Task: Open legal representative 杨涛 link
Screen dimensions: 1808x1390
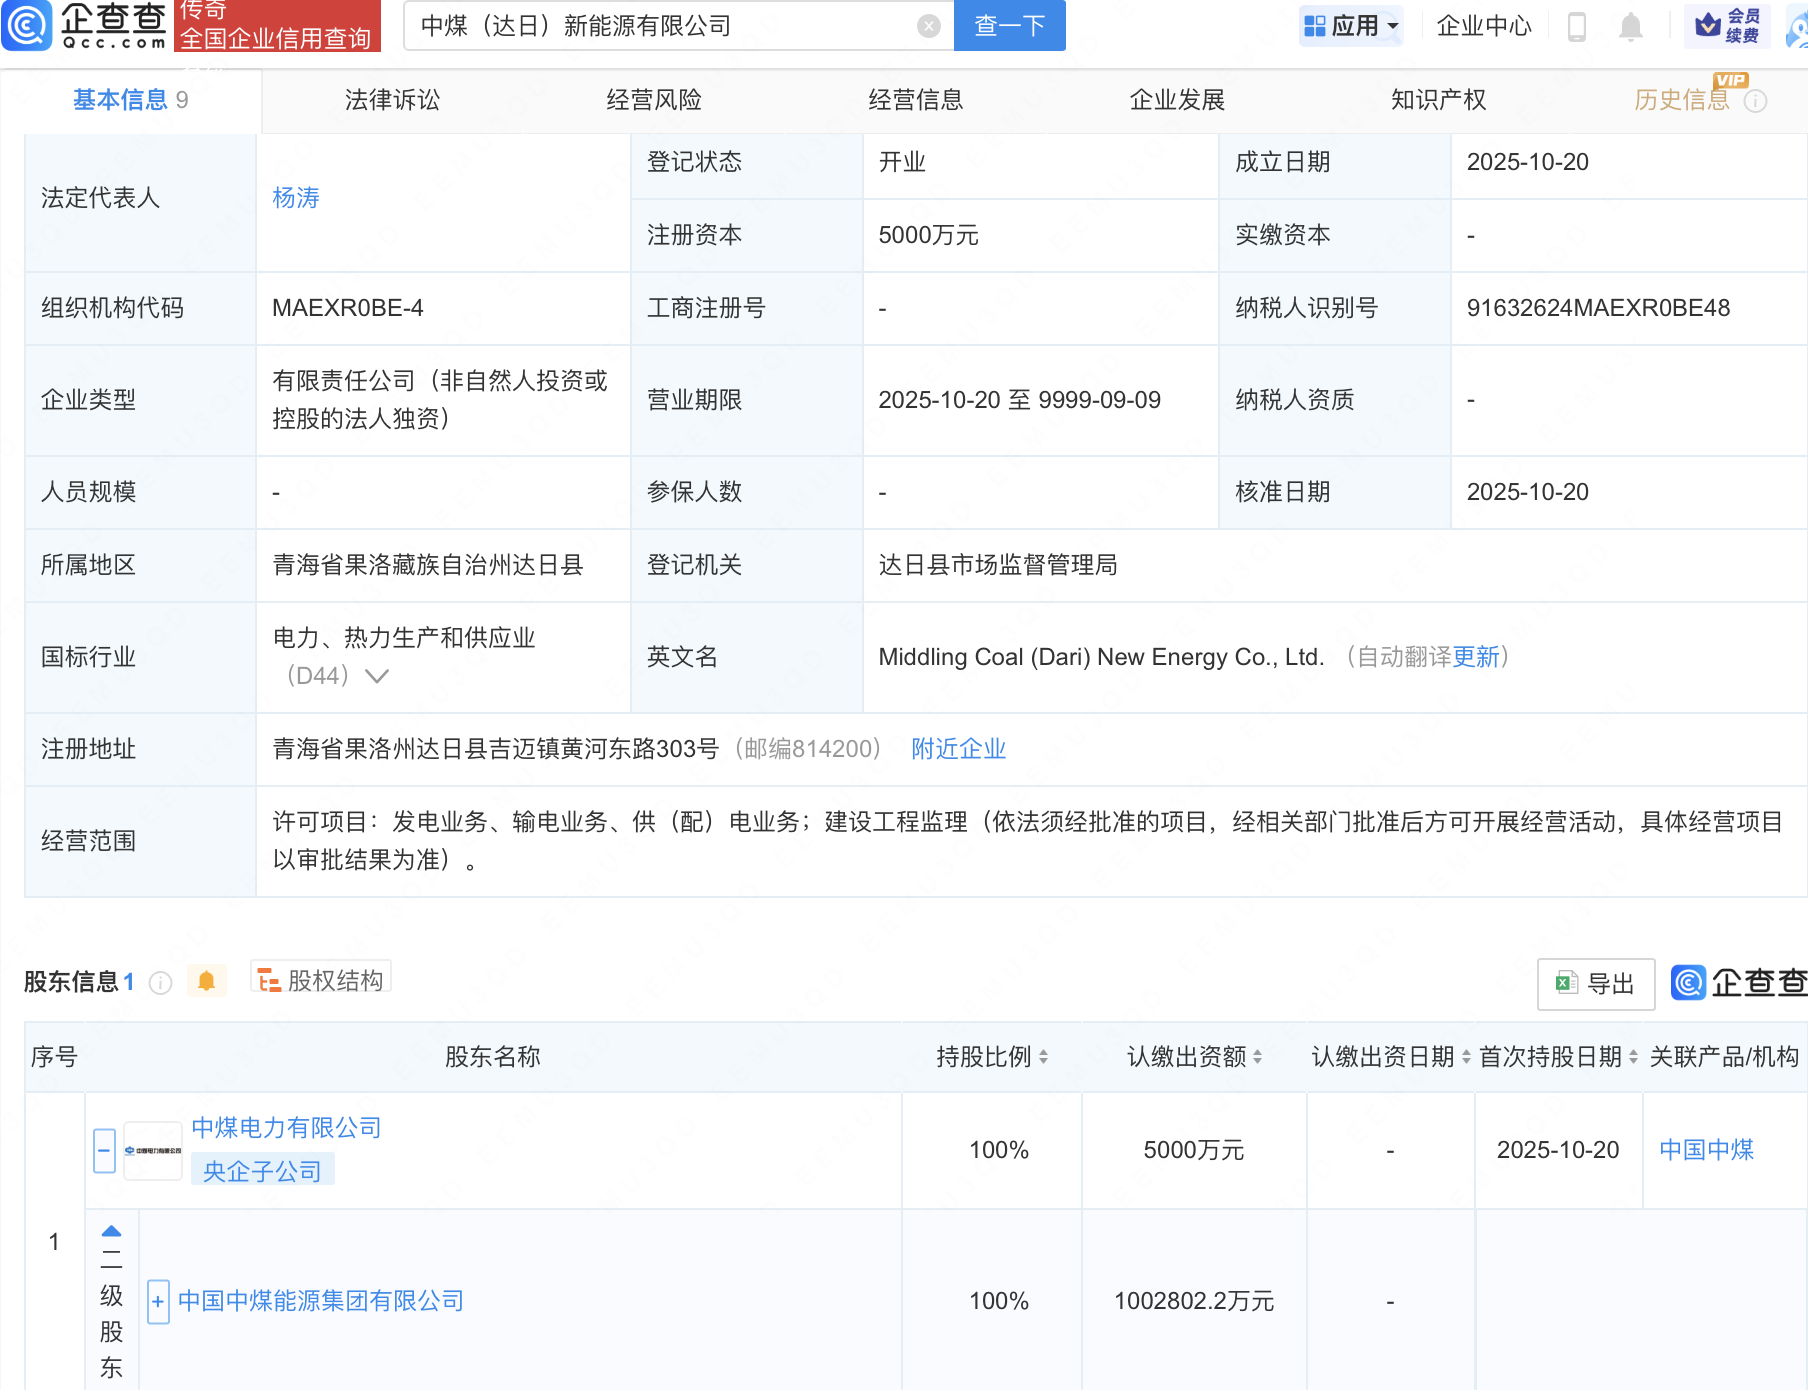Action: pos(296,198)
